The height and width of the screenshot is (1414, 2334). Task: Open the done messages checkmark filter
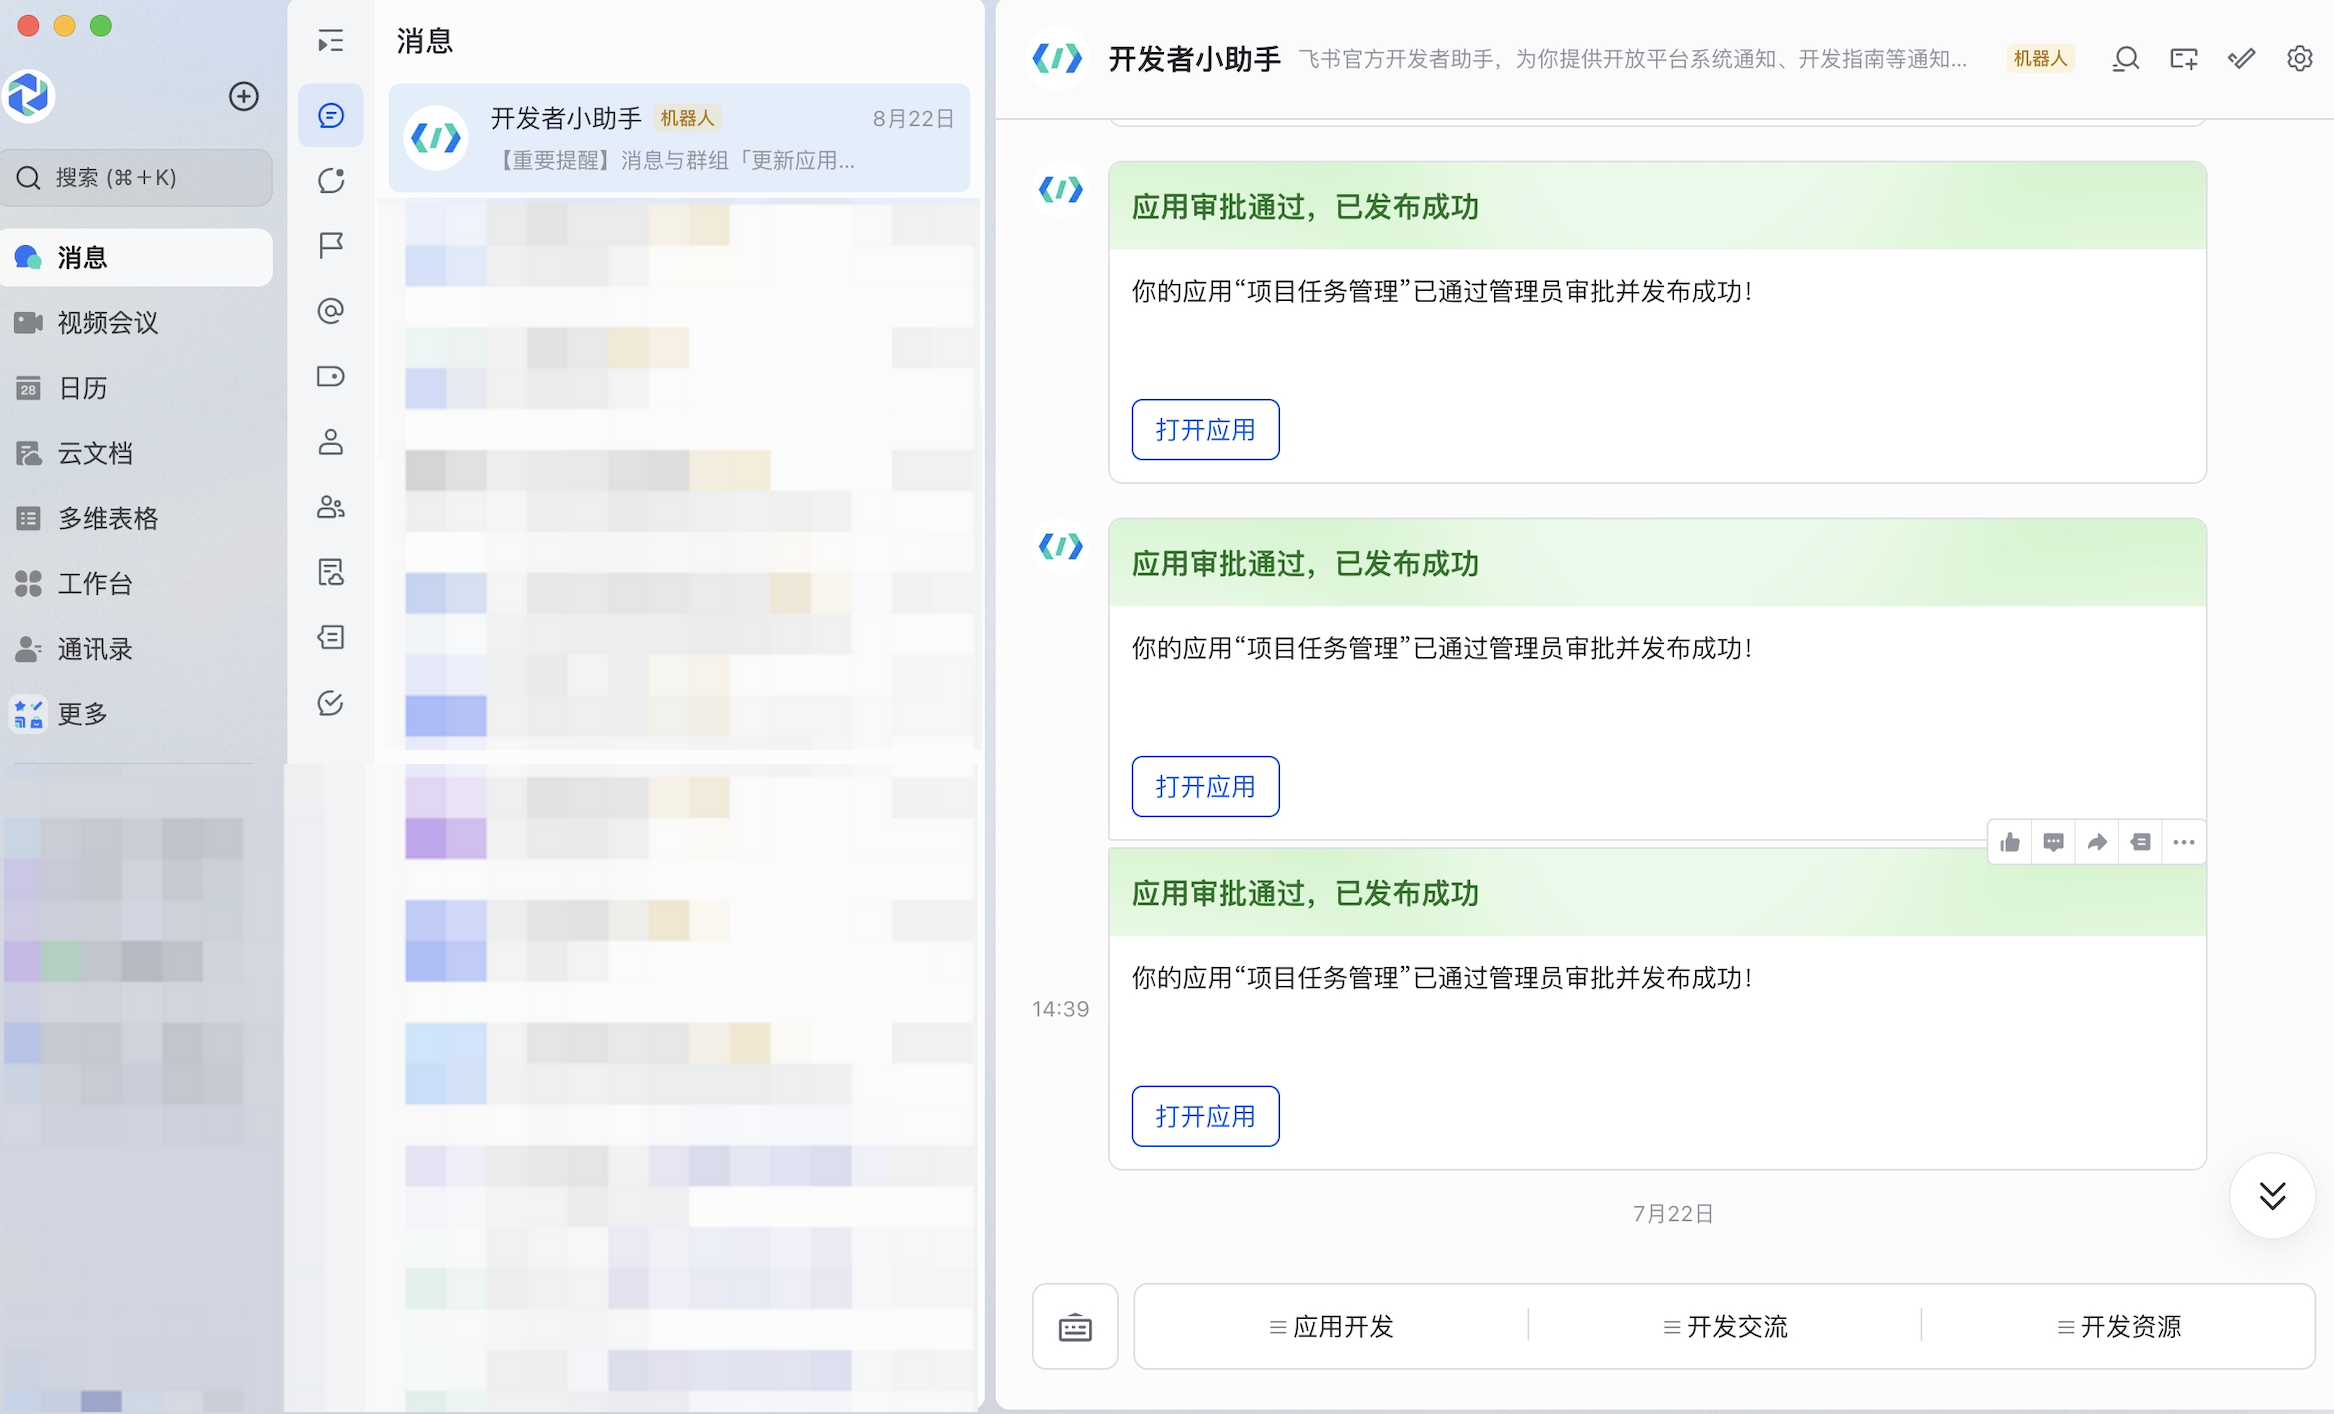331,703
